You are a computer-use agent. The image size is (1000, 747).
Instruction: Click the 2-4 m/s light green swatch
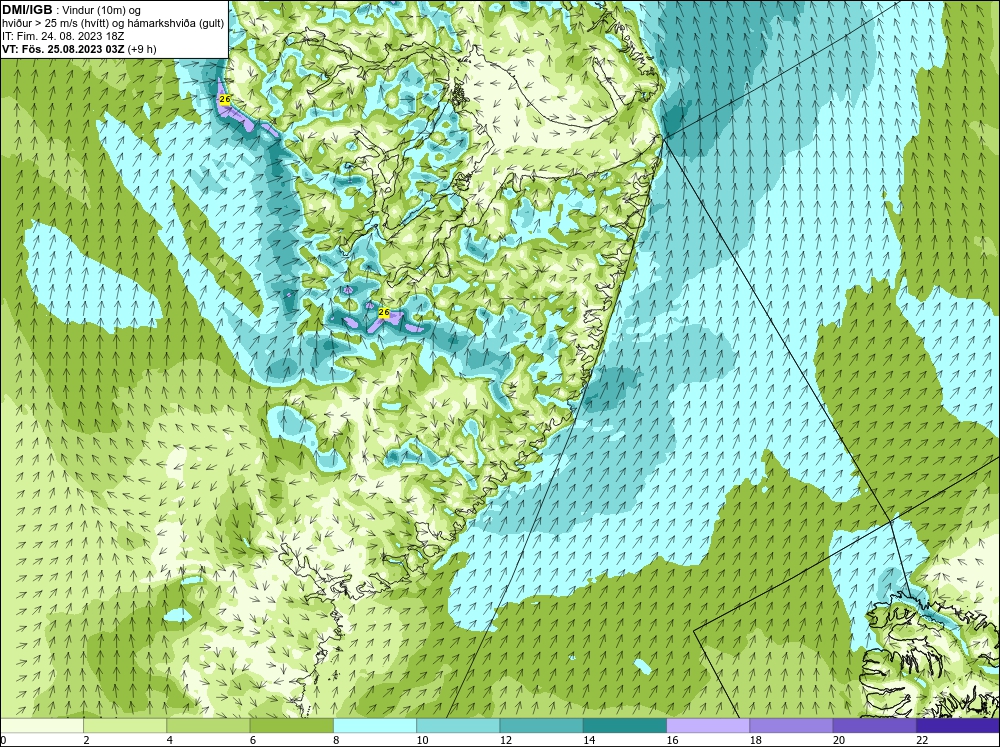(x=125, y=726)
